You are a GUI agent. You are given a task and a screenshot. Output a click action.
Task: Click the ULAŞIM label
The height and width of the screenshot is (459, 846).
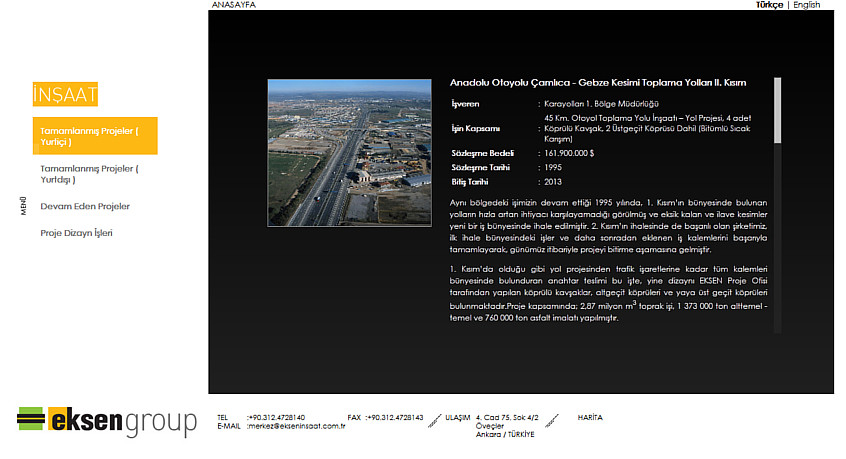458,417
